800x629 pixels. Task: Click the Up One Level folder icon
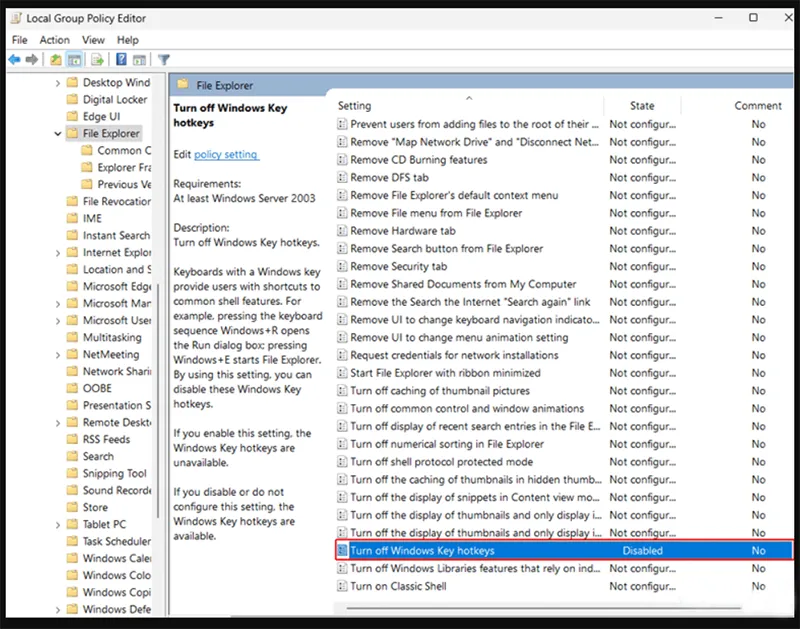pyautogui.click(x=55, y=60)
